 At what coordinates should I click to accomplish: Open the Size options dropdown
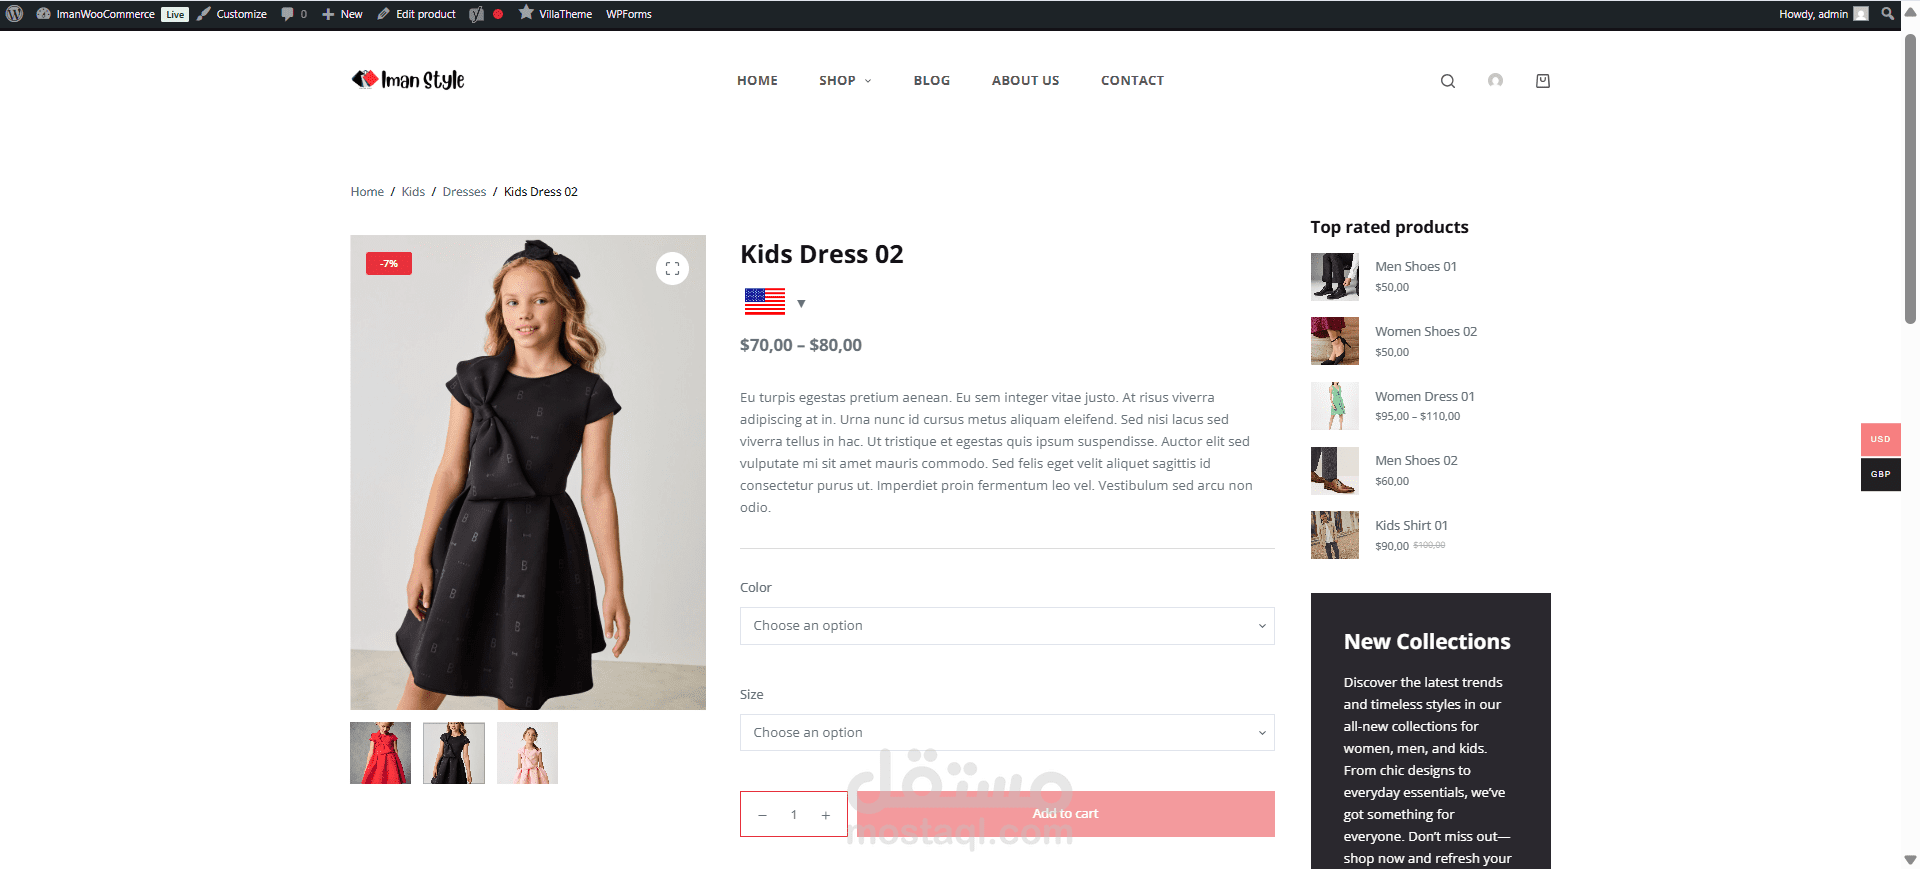tap(1007, 733)
